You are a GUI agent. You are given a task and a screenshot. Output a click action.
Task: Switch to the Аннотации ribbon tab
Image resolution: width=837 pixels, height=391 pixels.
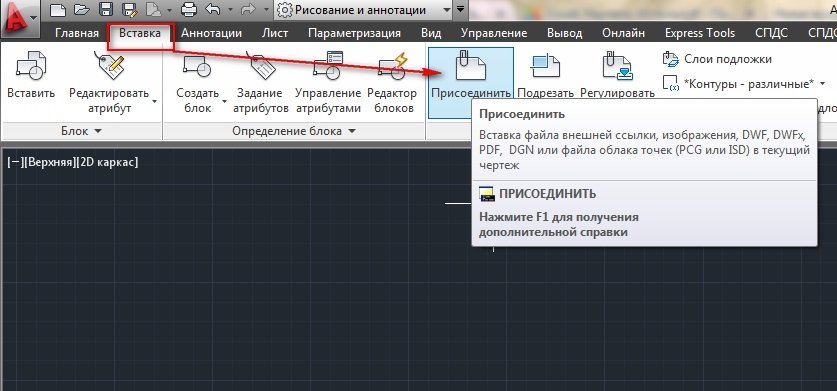pos(211,33)
